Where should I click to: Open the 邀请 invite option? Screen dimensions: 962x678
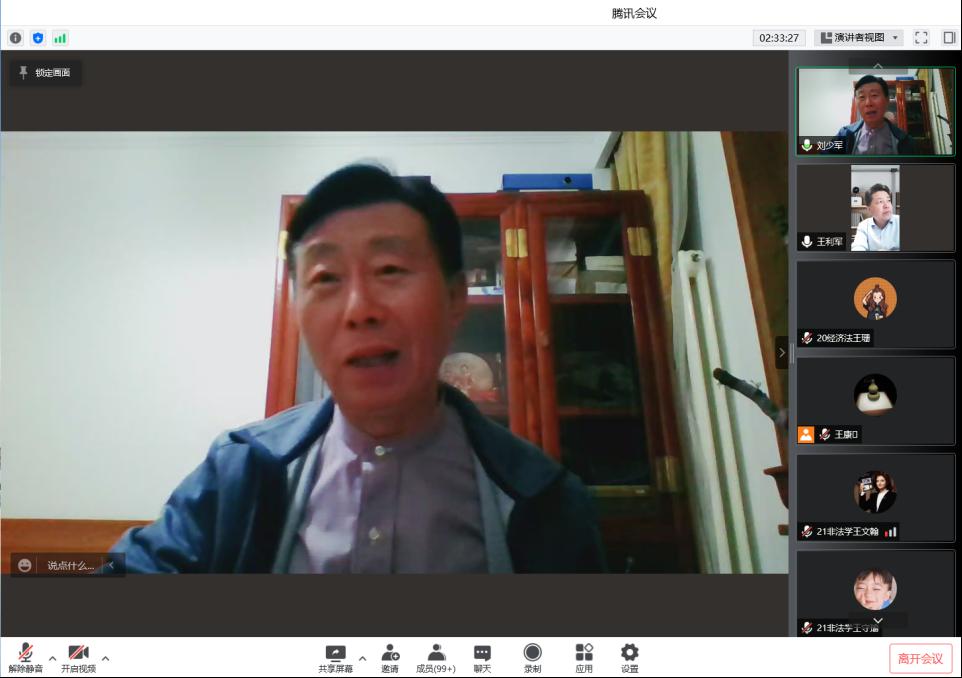[x=390, y=657]
